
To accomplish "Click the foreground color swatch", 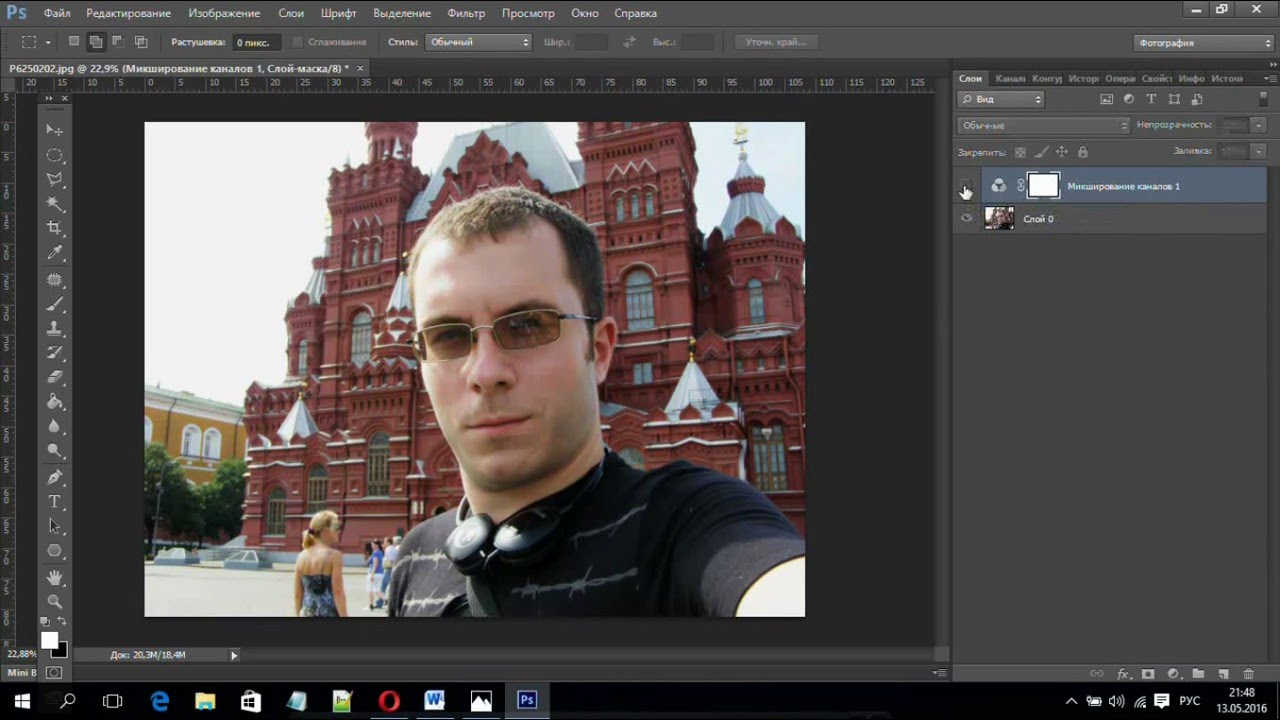I will (50, 640).
